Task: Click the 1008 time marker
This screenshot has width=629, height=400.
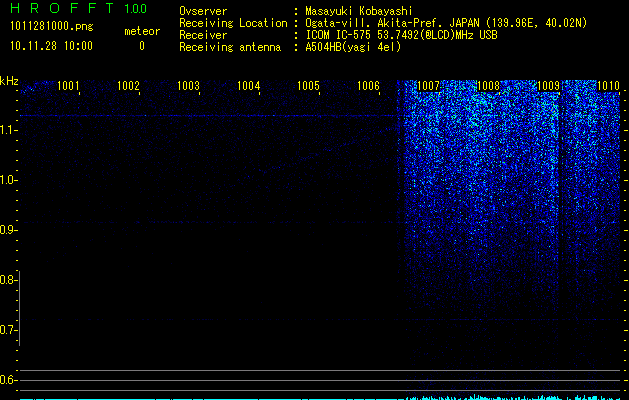Action: tap(488, 85)
